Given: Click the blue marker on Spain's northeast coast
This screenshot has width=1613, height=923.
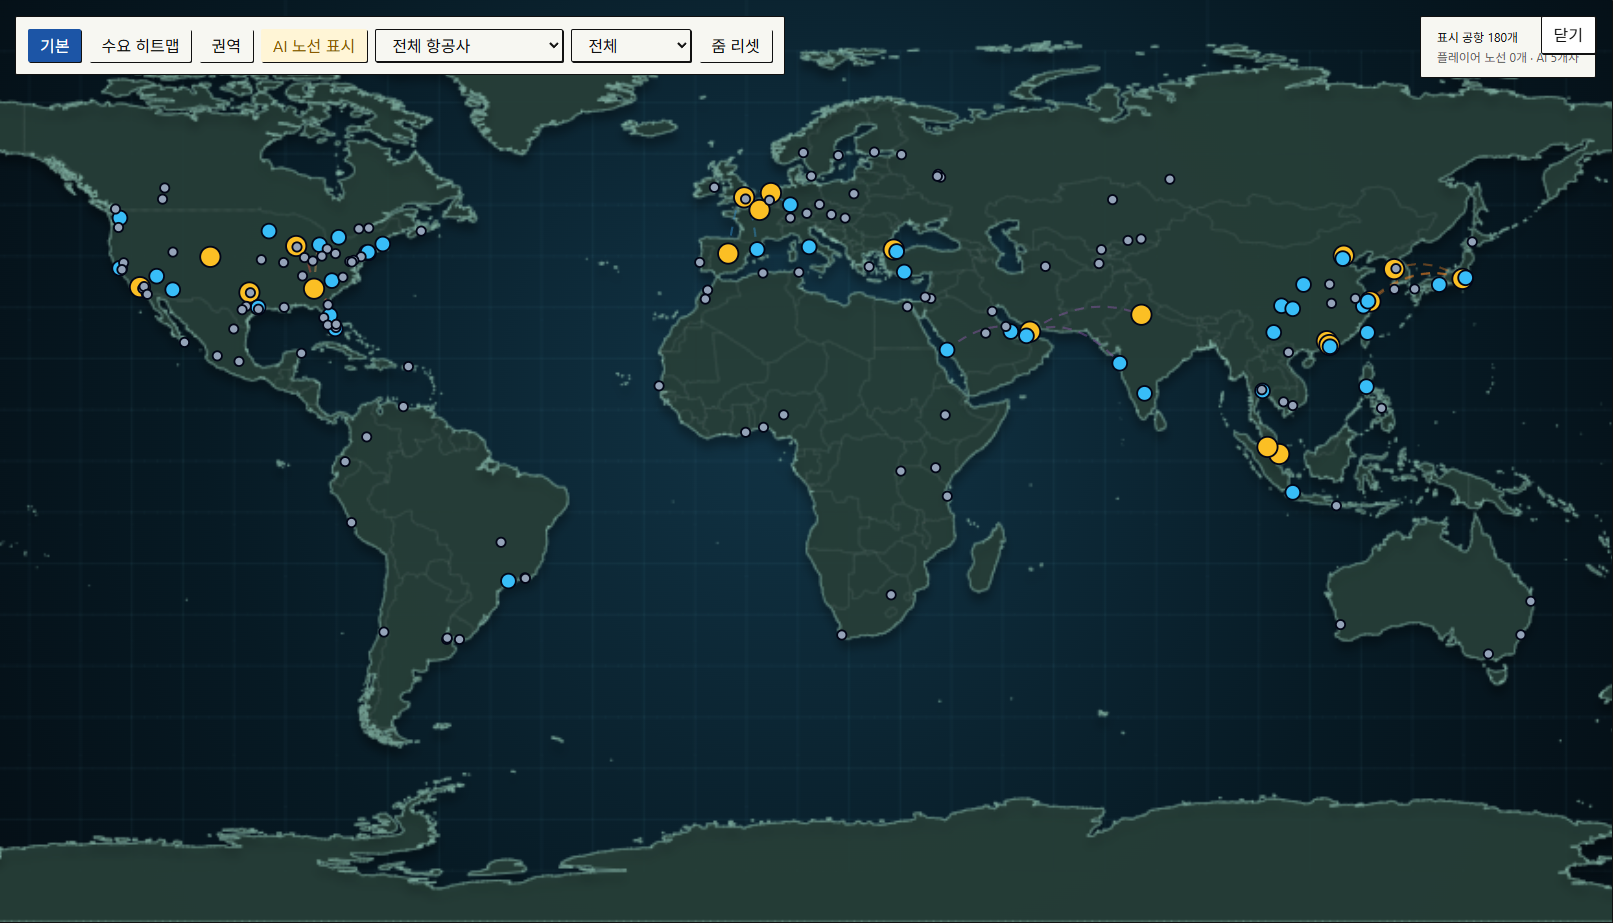Looking at the screenshot, I should point(757,249).
